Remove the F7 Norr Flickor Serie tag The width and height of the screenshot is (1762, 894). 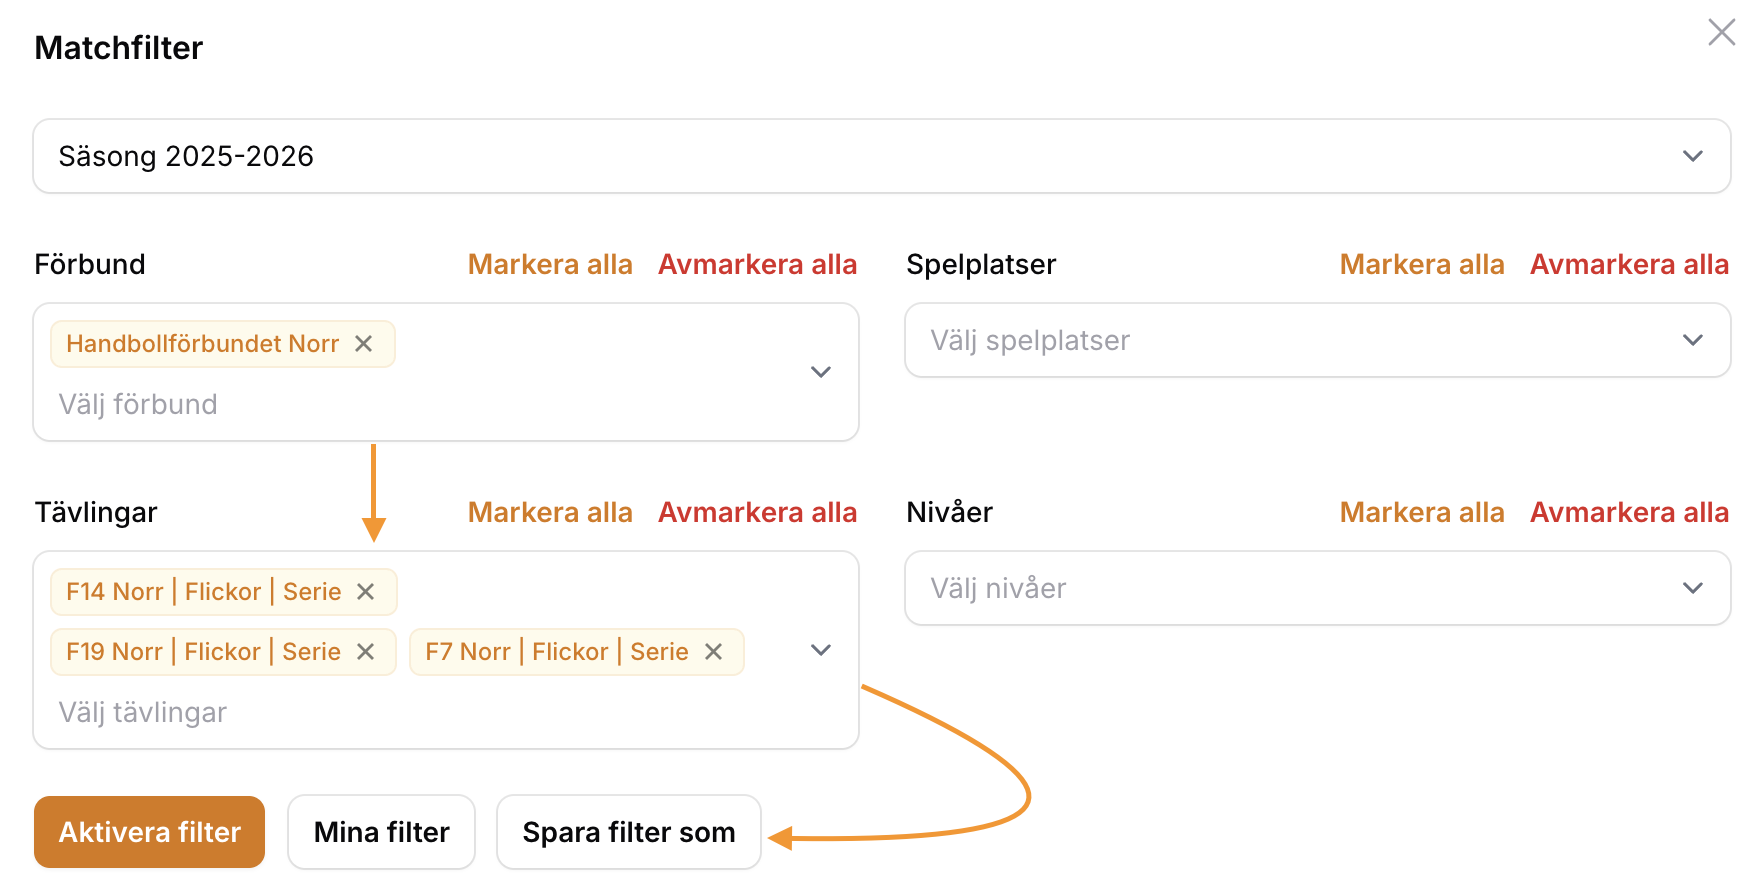click(714, 652)
